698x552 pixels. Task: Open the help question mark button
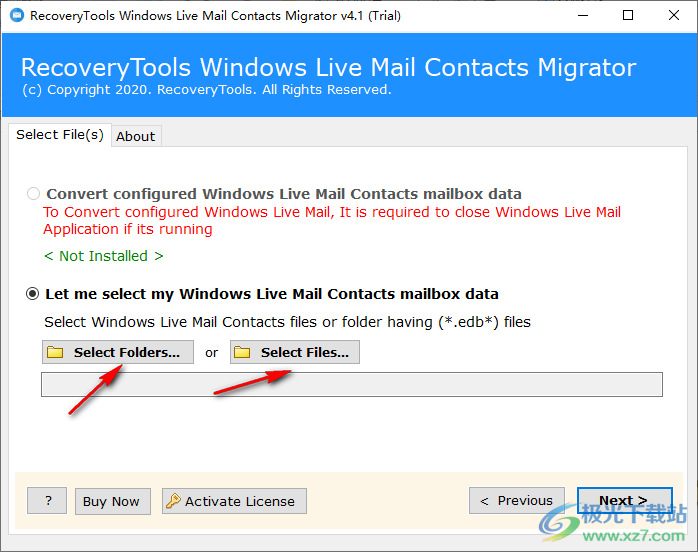coord(47,501)
